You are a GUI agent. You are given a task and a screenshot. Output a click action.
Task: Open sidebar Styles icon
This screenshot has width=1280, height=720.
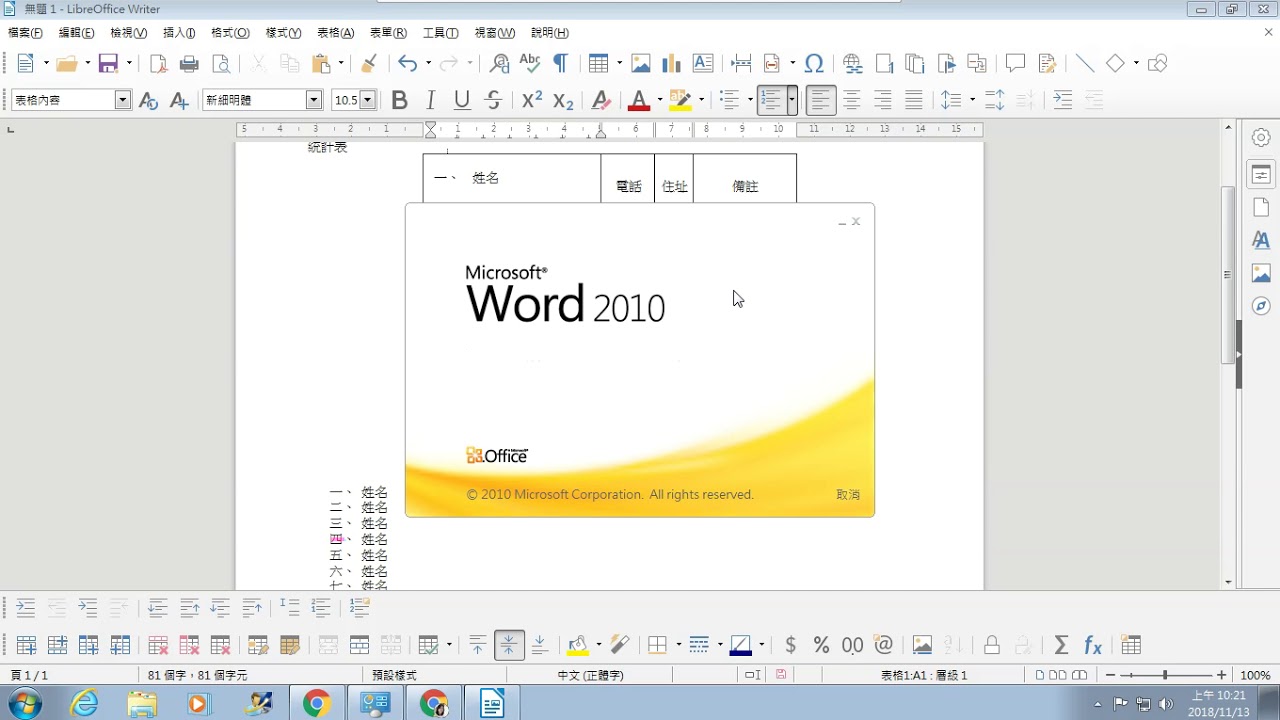pyautogui.click(x=1261, y=240)
